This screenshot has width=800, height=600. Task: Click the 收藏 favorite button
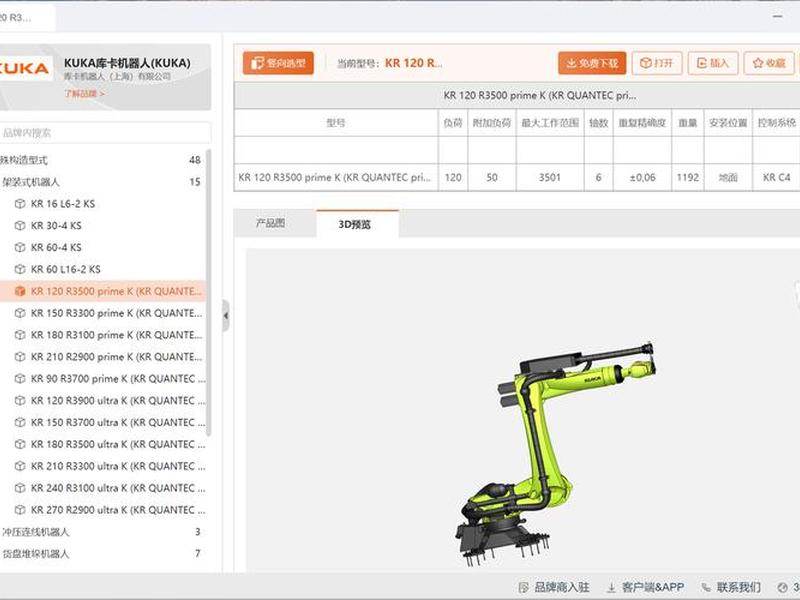tap(769, 63)
